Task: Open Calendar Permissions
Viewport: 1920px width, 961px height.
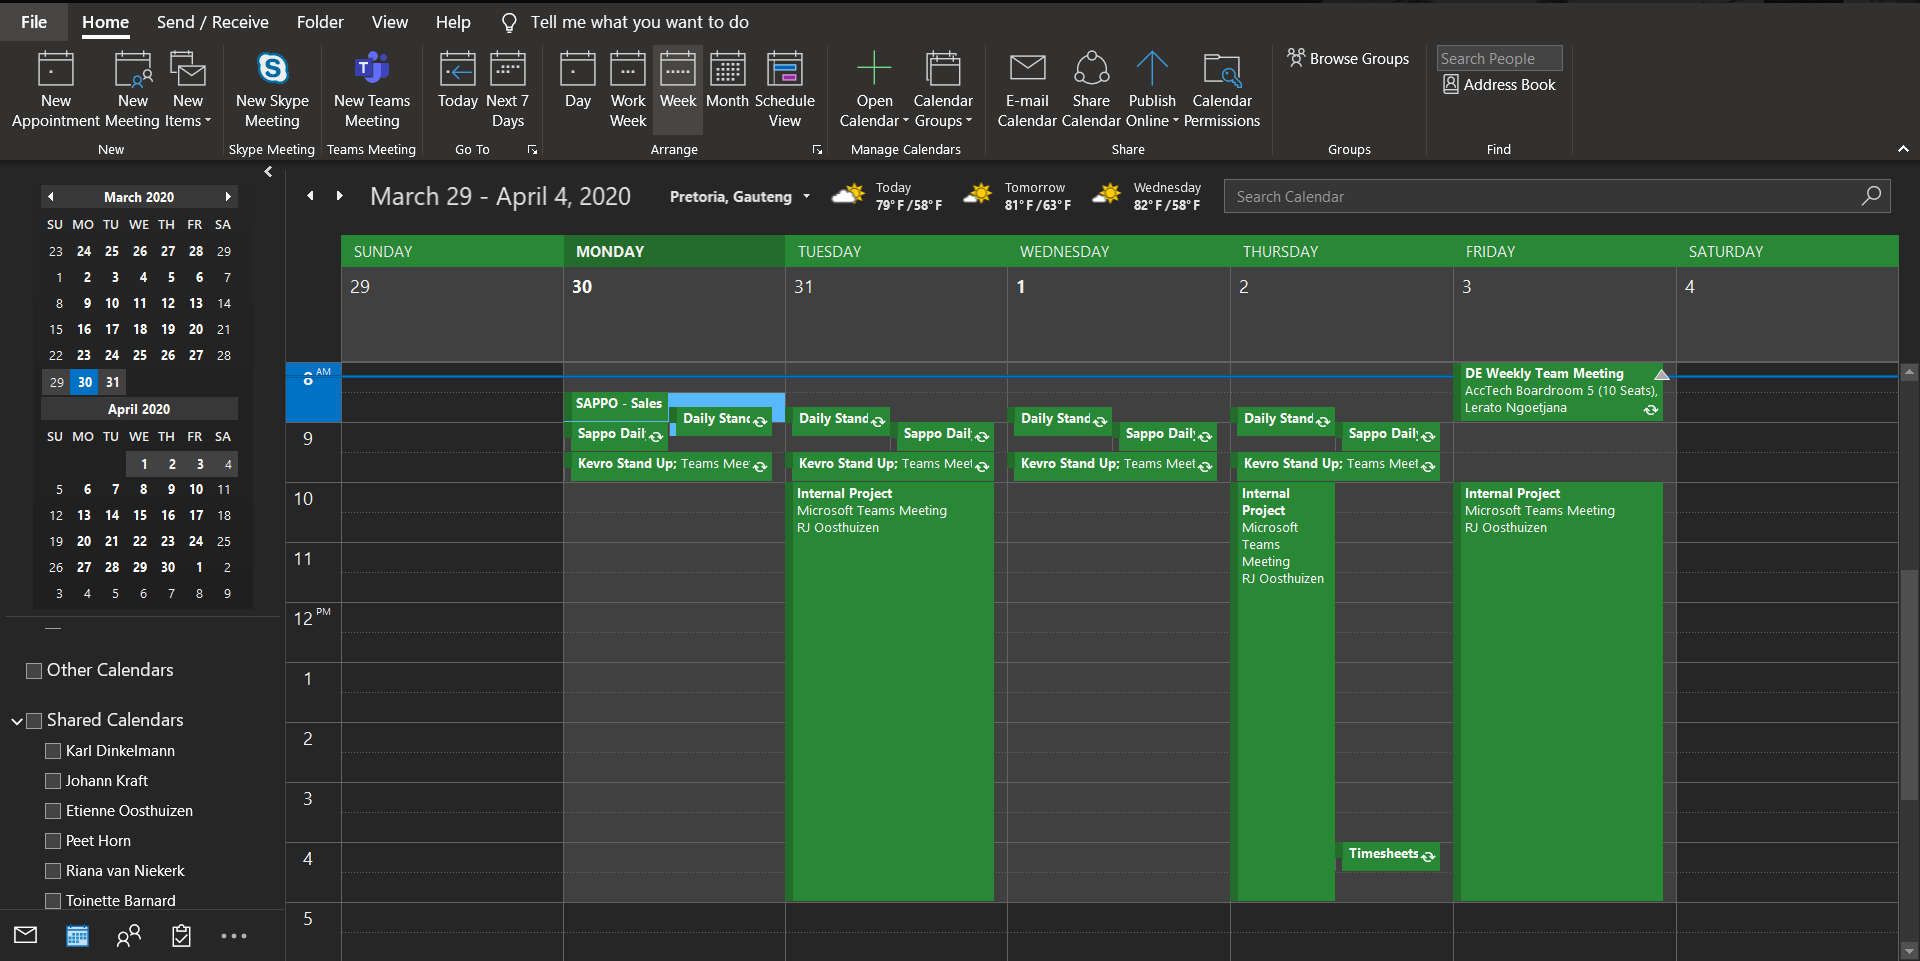Action: coord(1222,90)
